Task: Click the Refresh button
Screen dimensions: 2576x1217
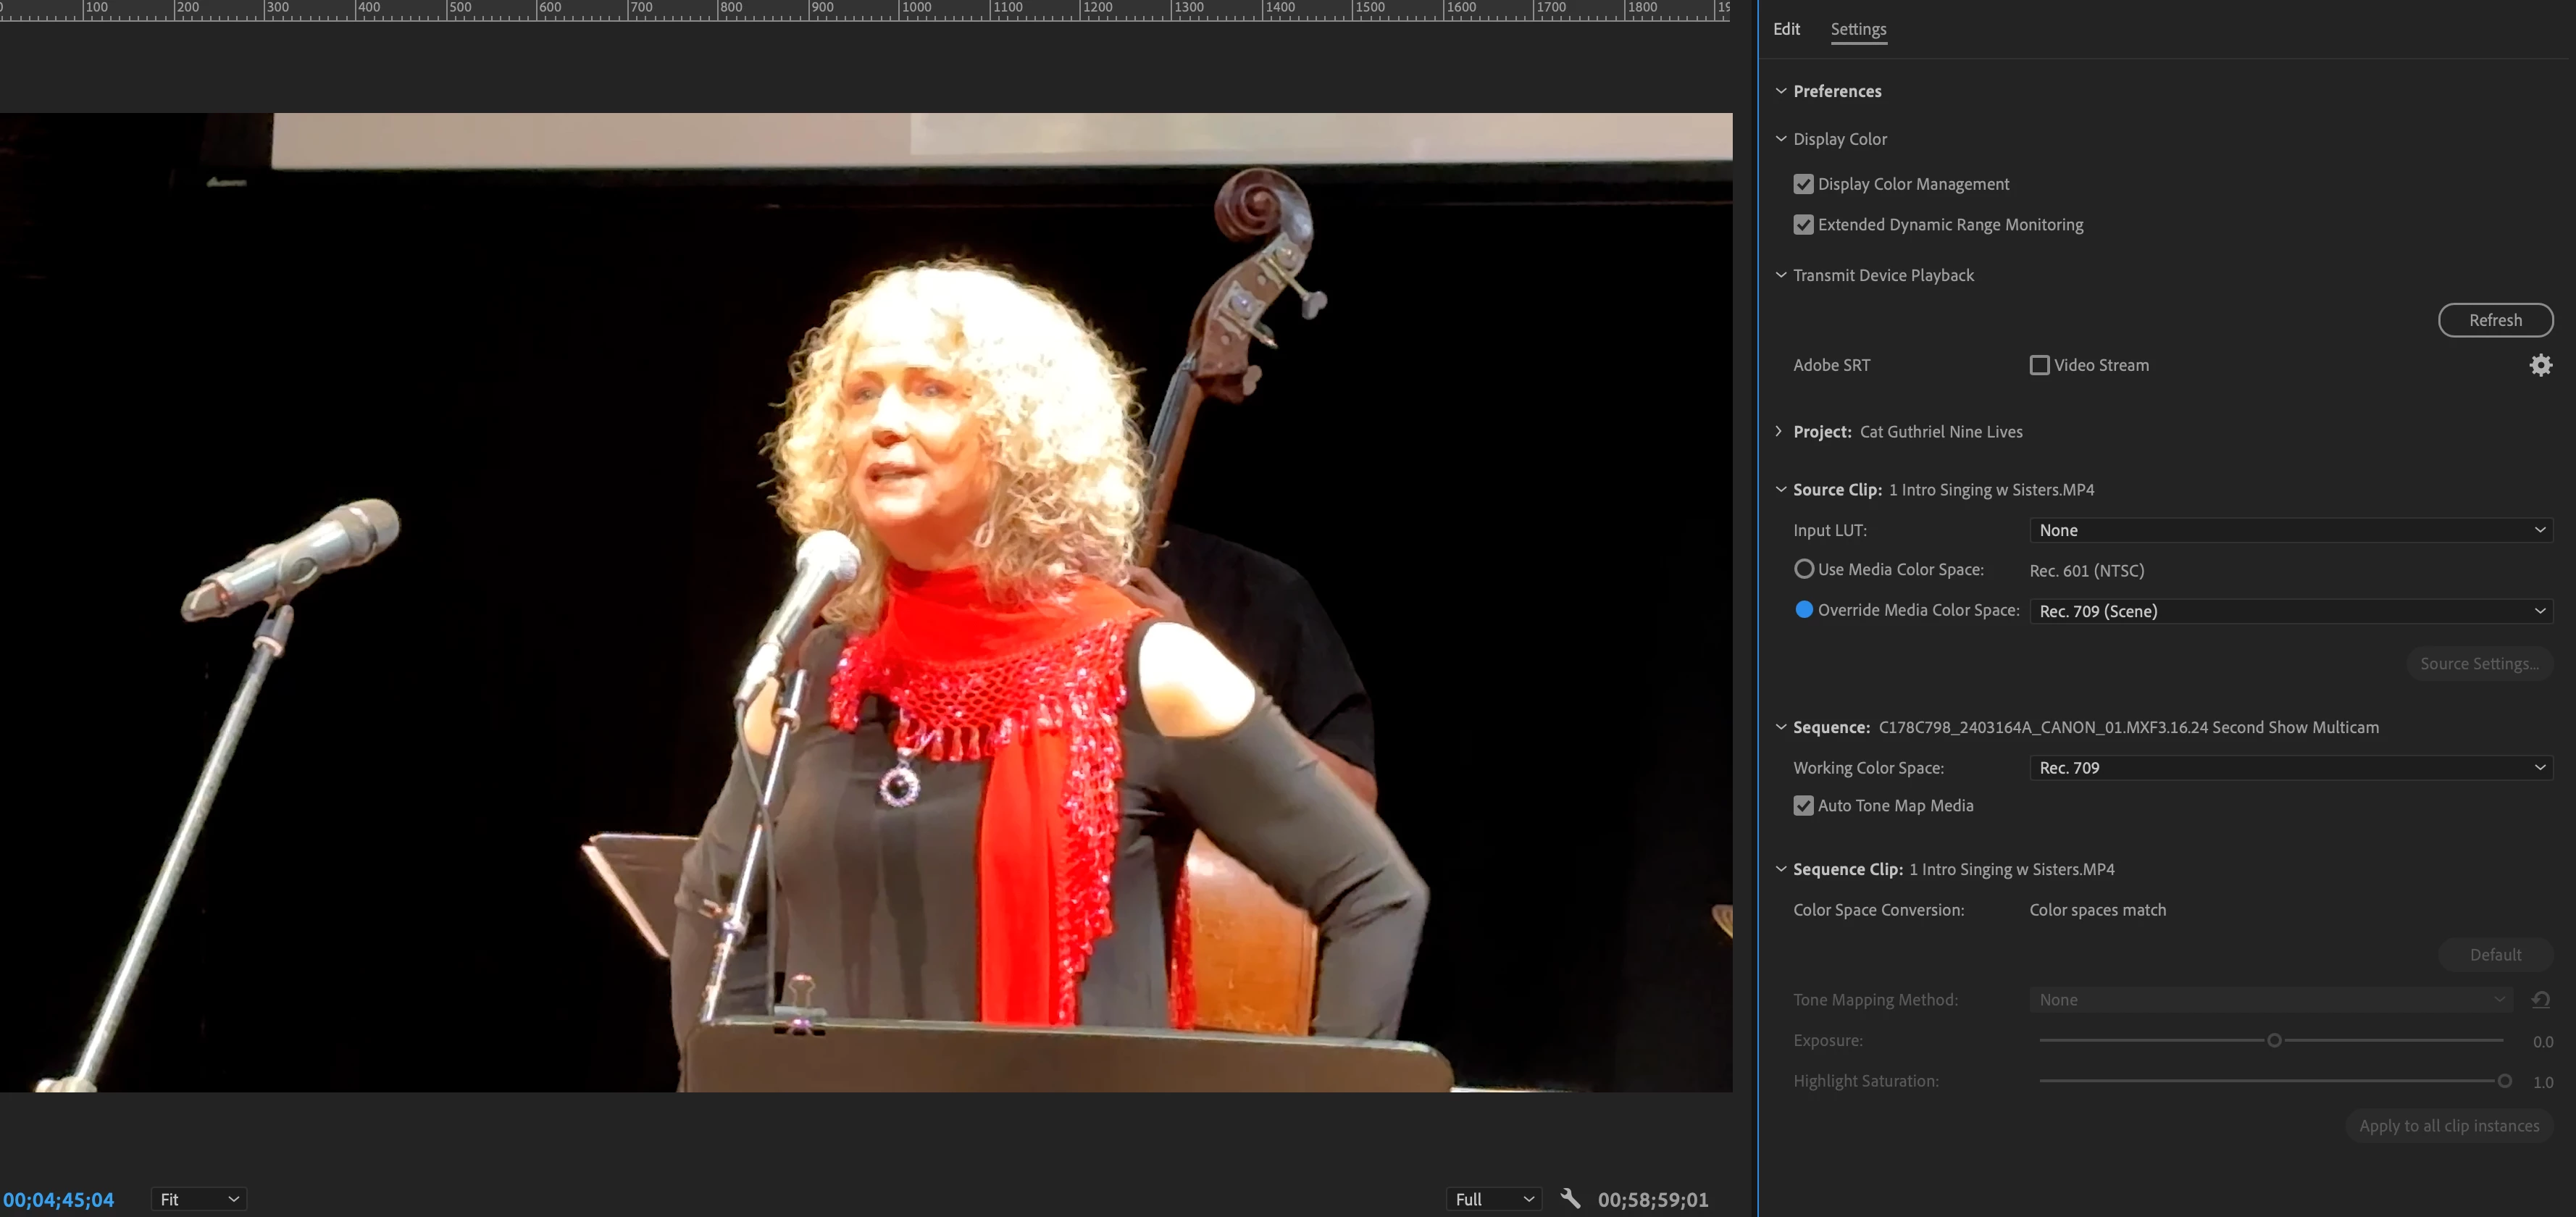Action: (2495, 320)
